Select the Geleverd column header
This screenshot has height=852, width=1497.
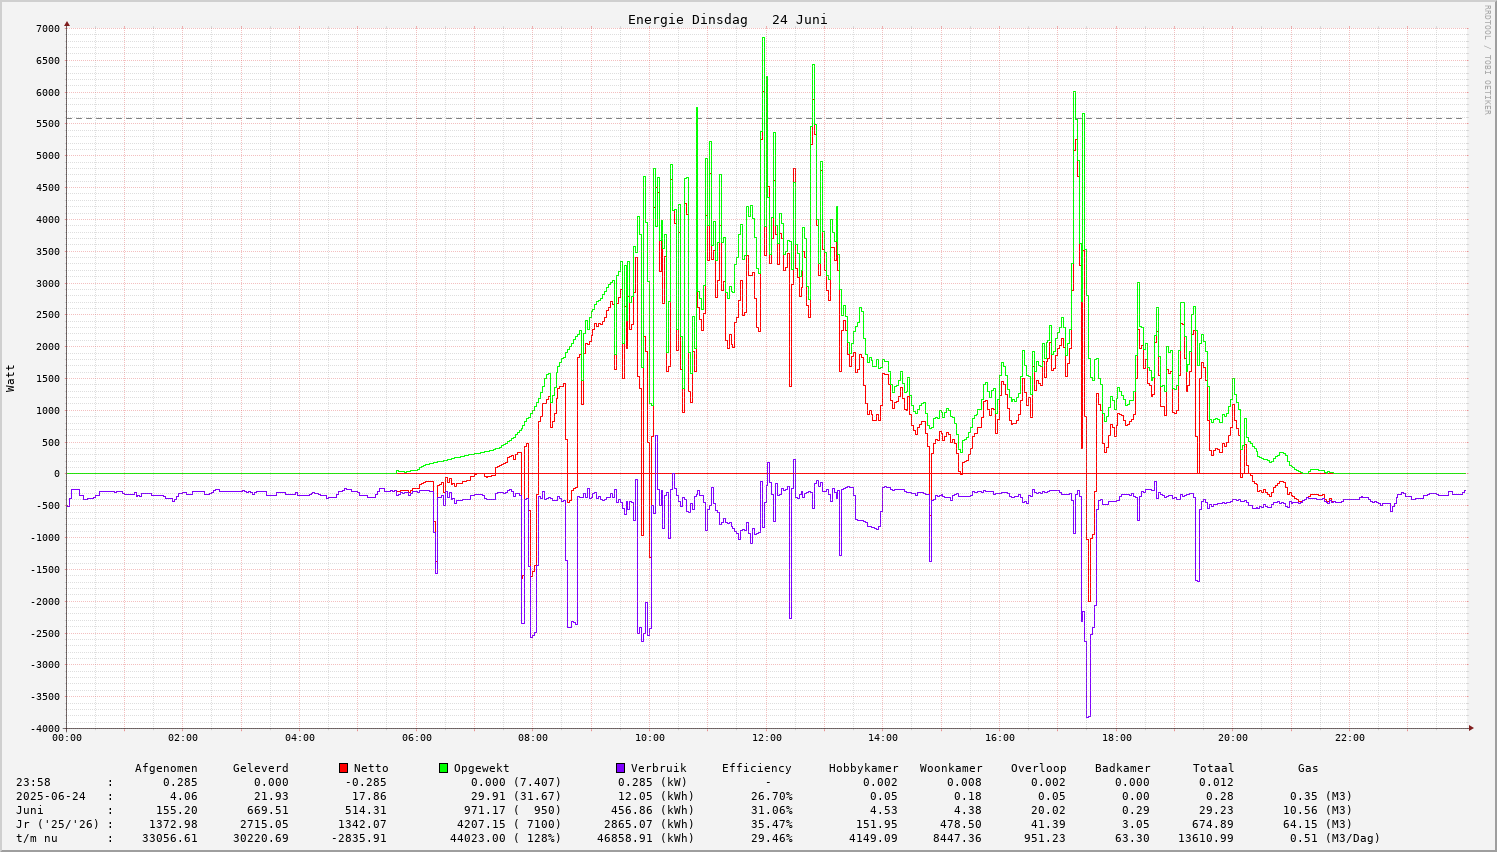click(260, 768)
